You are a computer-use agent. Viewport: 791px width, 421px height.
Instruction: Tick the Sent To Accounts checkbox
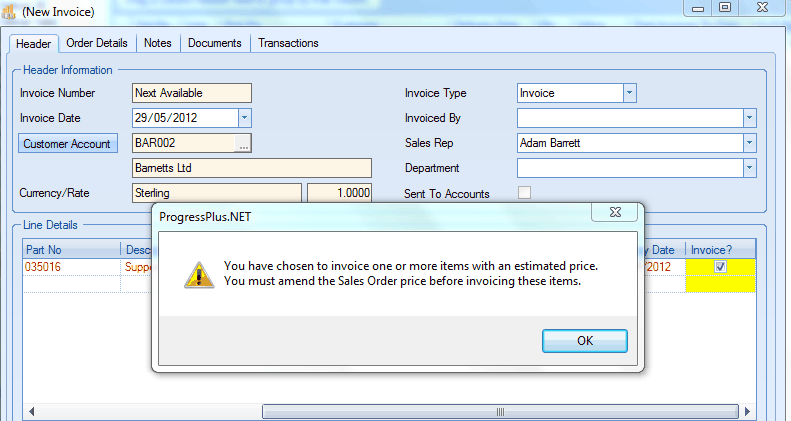525,193
